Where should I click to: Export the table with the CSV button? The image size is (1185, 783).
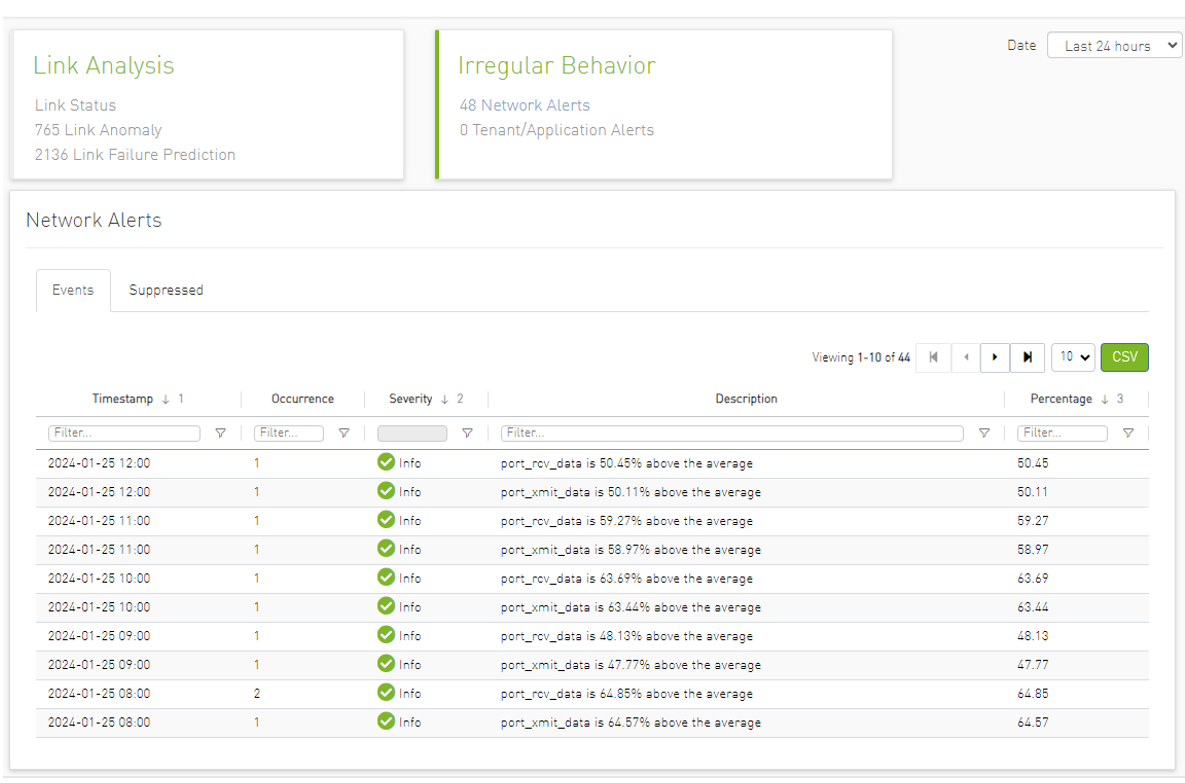coord(1125,358)
